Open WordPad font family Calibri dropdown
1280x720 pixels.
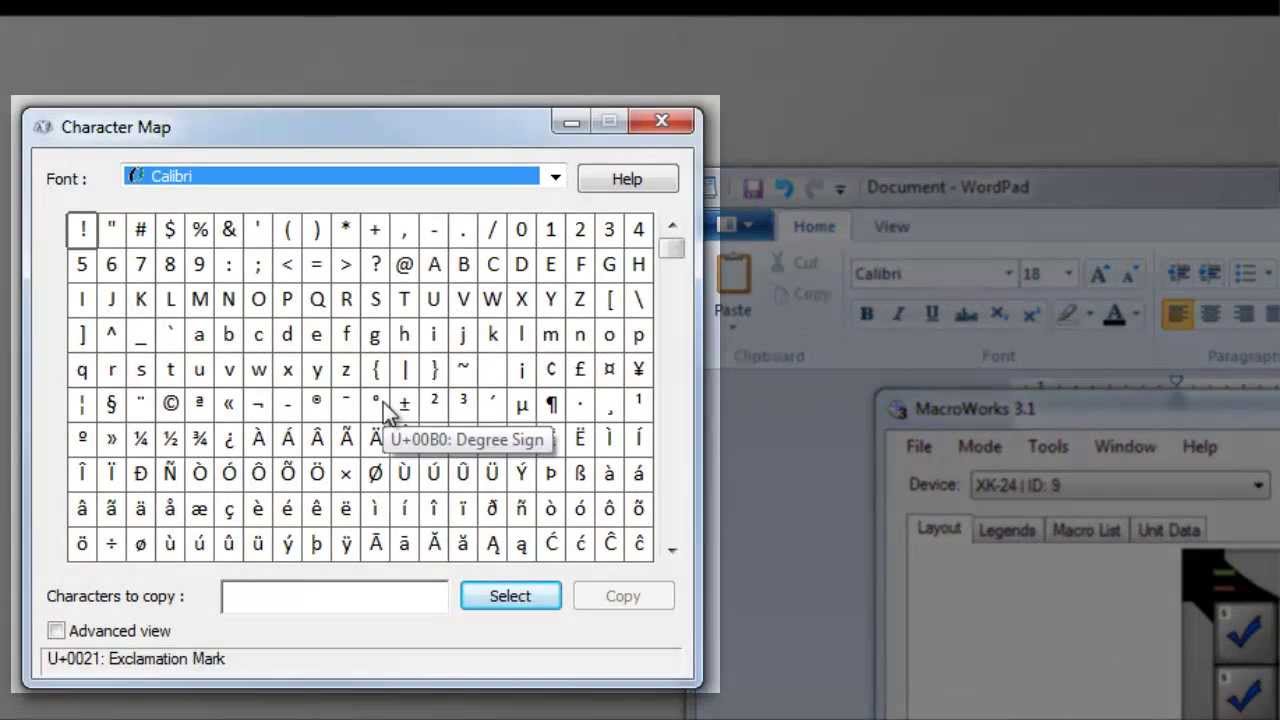coord(1008,274)
